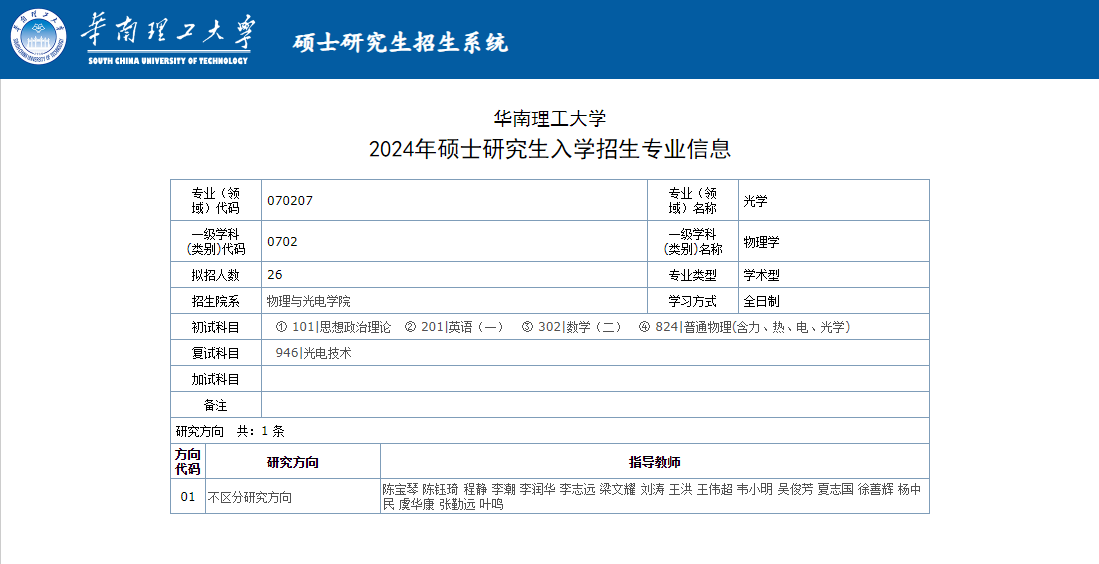Click advisor name 刘涛
This screenshot has height=564, width=1099.
653,489
